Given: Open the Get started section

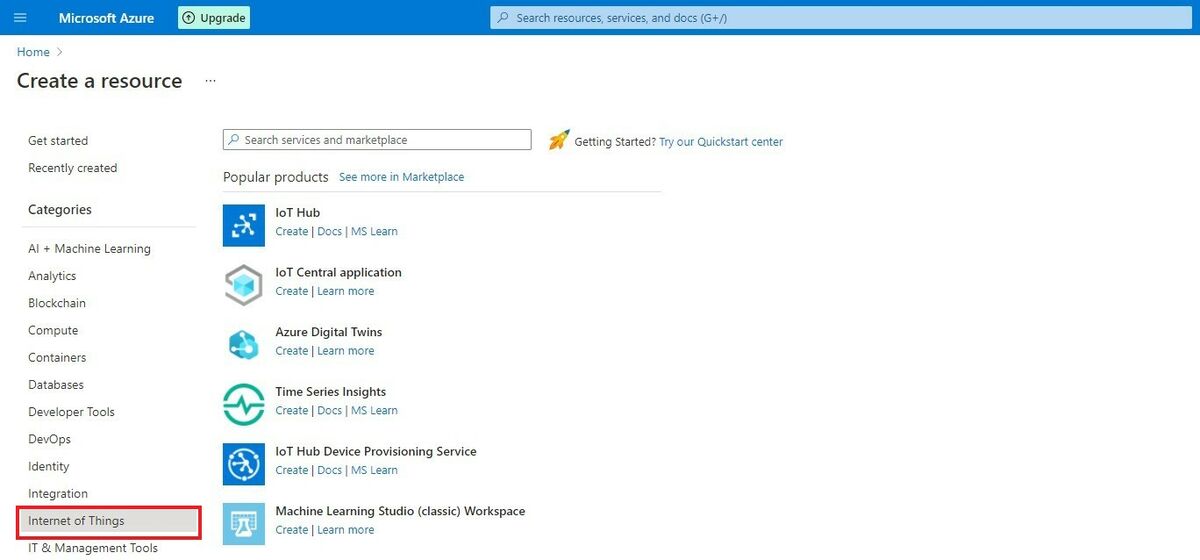Looking at the screenshot, I should coord(58,141).
